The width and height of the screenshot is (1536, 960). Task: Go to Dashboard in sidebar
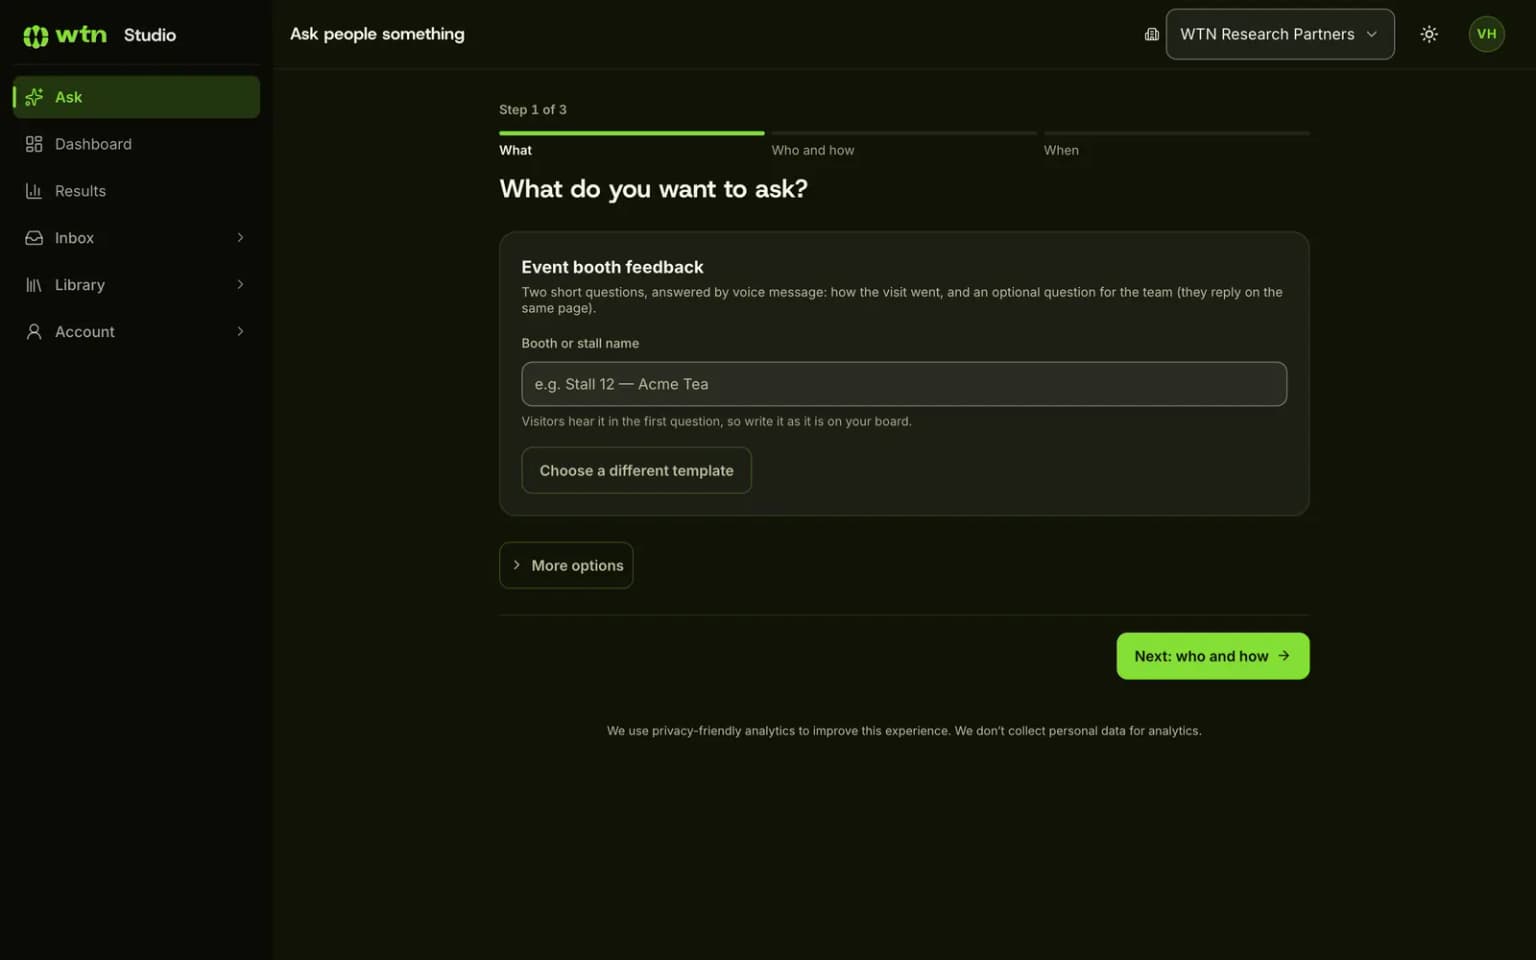[x=136, y=144]
